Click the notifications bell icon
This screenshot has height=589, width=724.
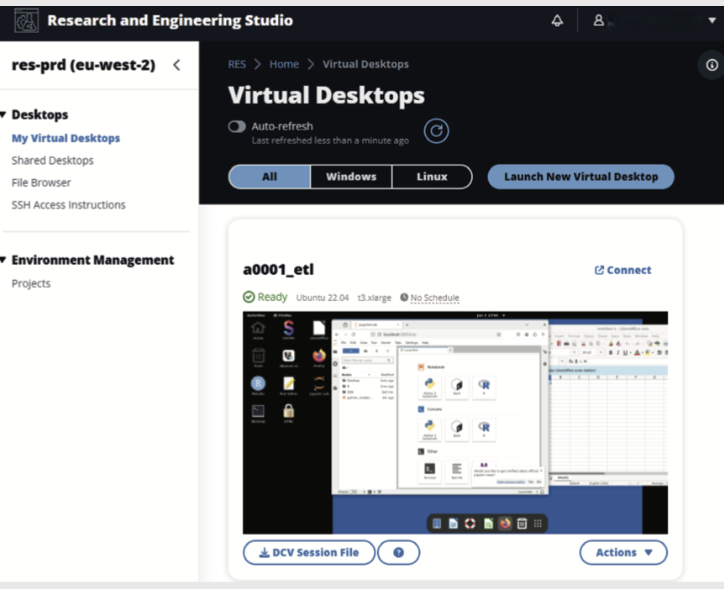557,20
